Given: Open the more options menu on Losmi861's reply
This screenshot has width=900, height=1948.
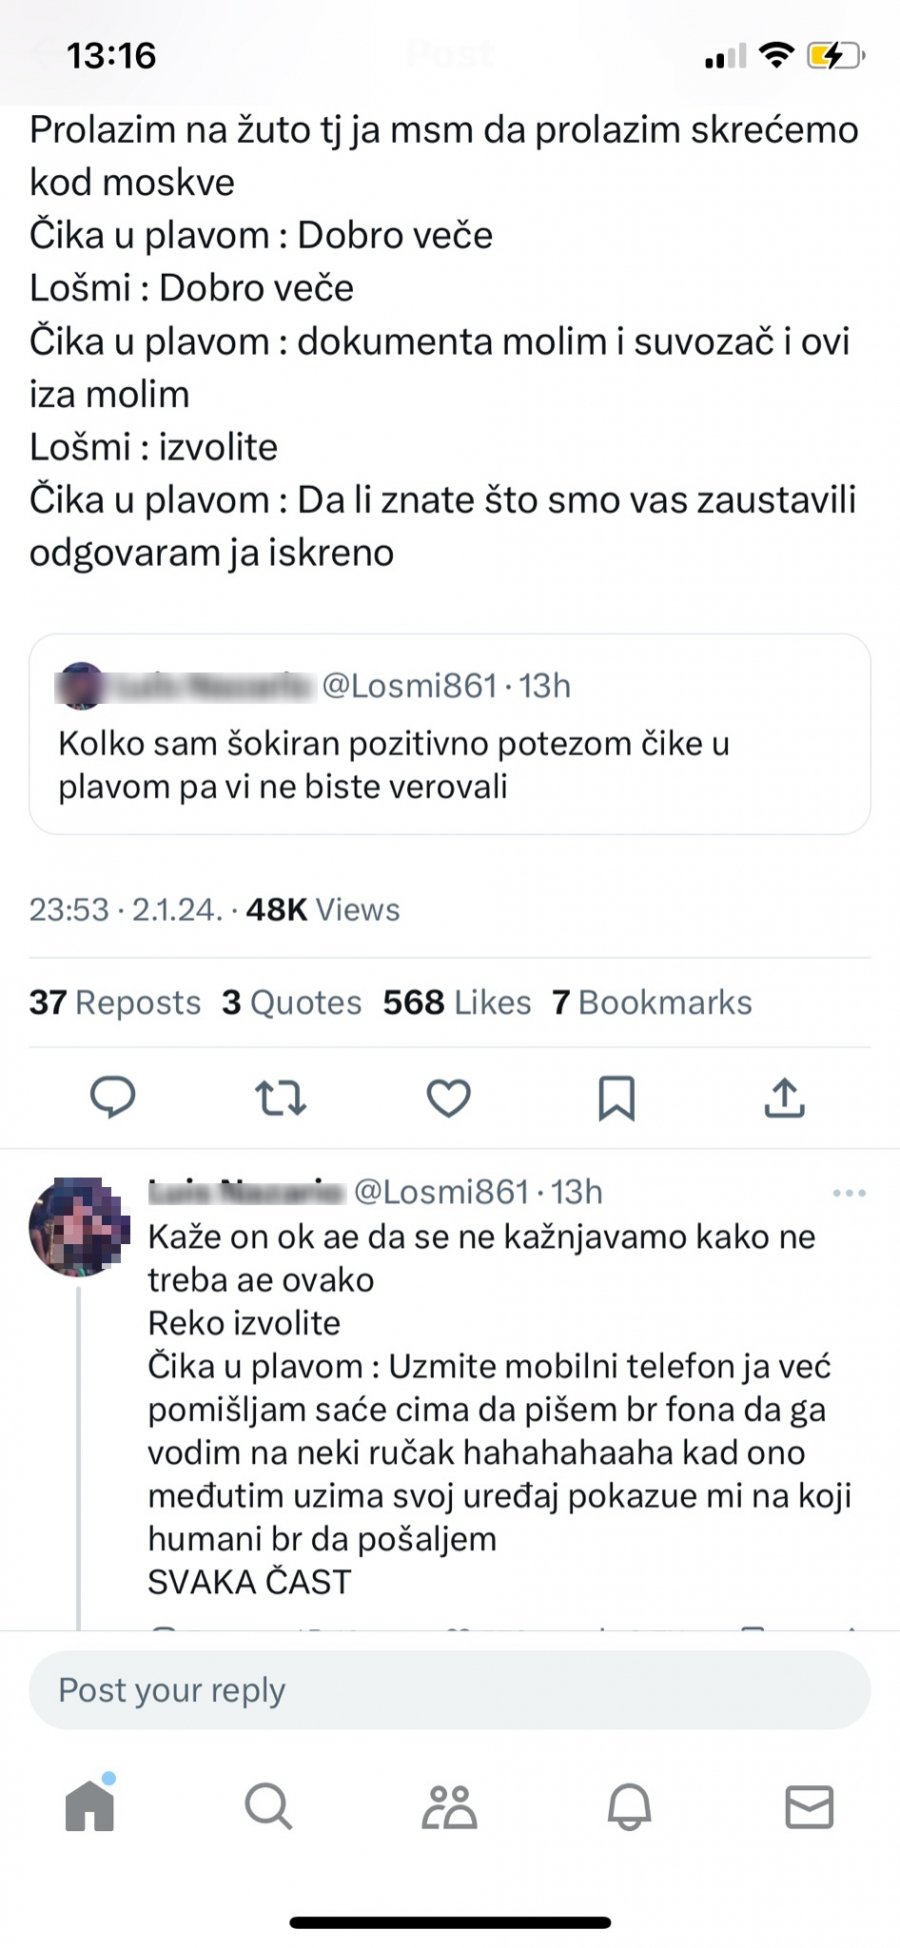Looking at the screenshot, I should (849, 1191).
